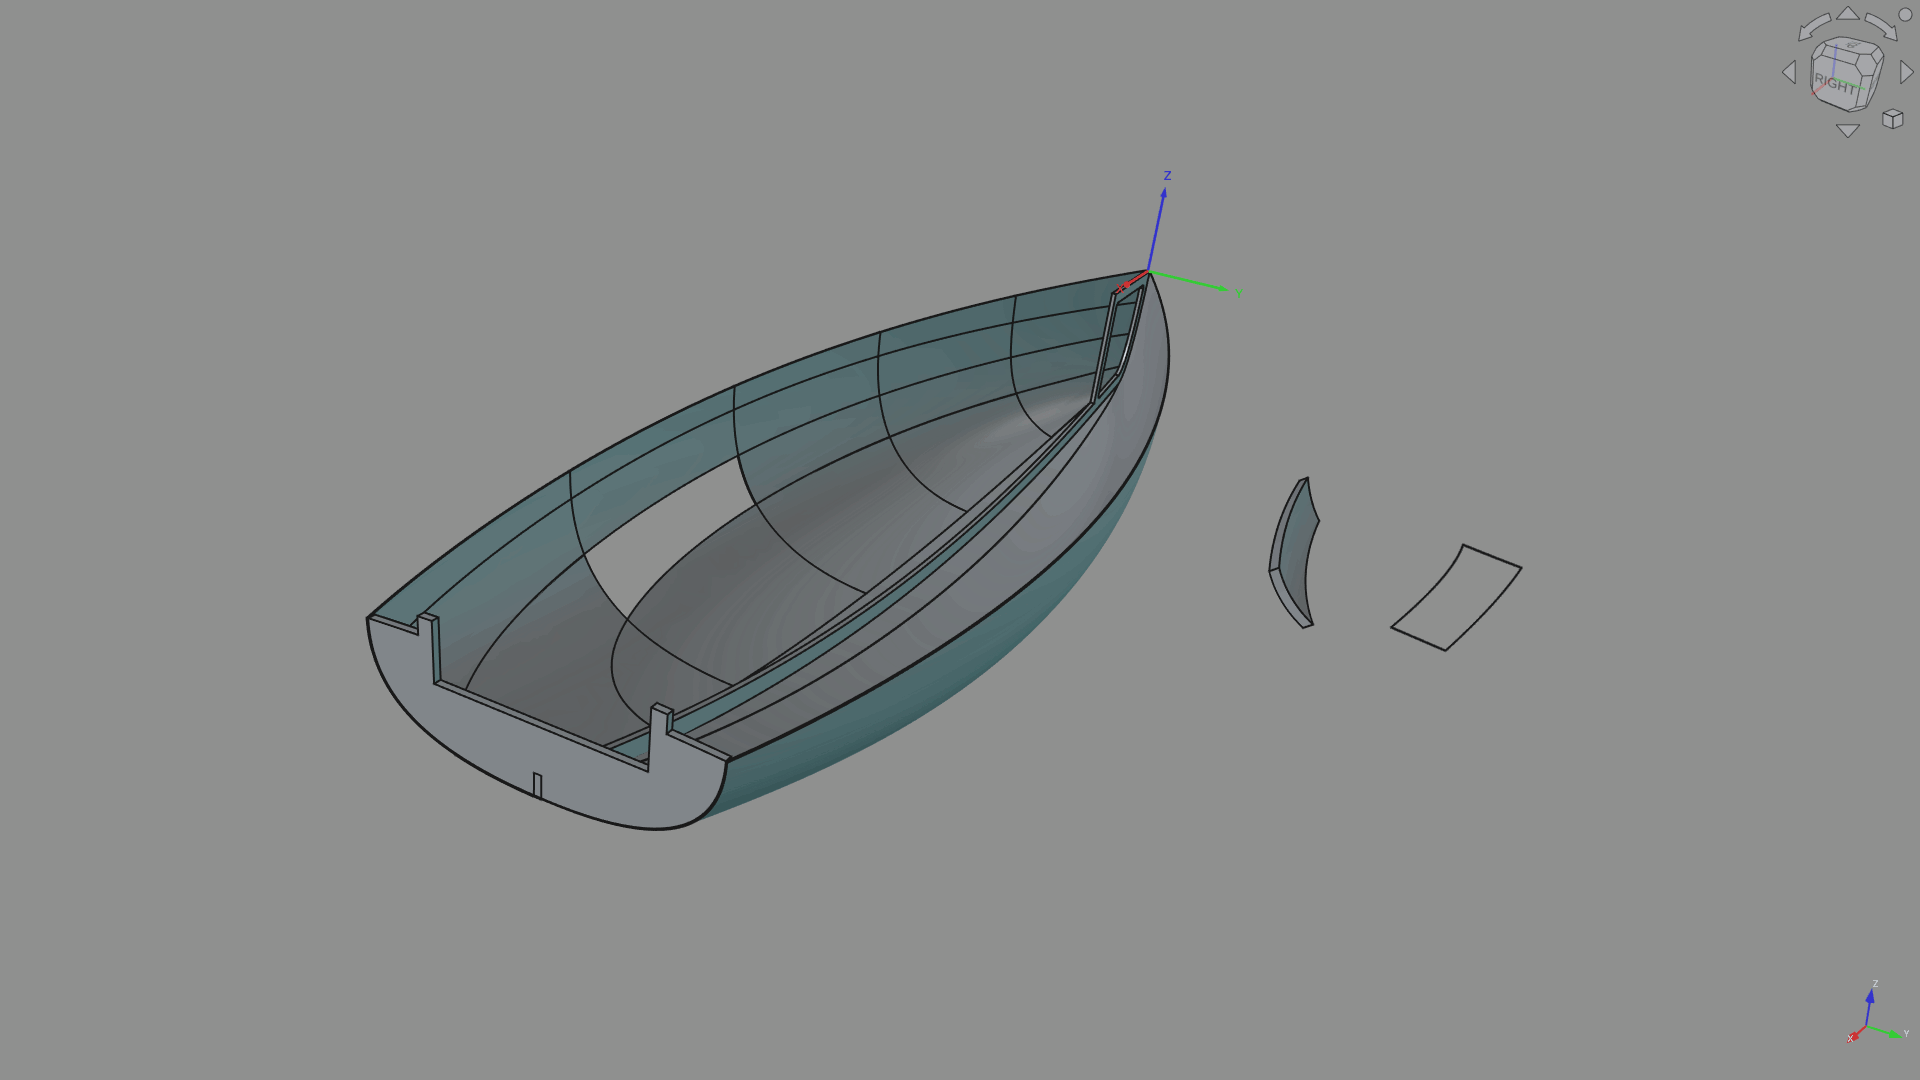Viewport: 1920px width, 1080px height.
Task: Click the blue Z axis label above the bow
Action: 1167,176
